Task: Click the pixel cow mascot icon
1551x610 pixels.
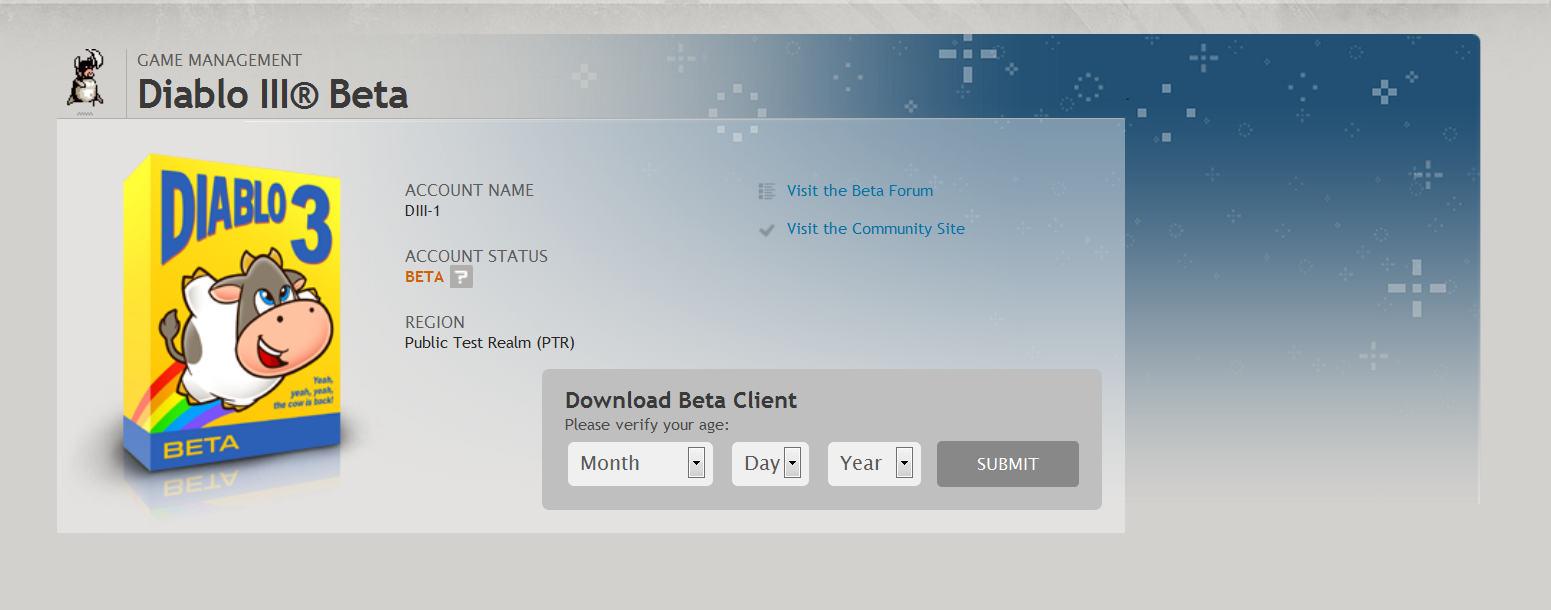Action: 85,78
